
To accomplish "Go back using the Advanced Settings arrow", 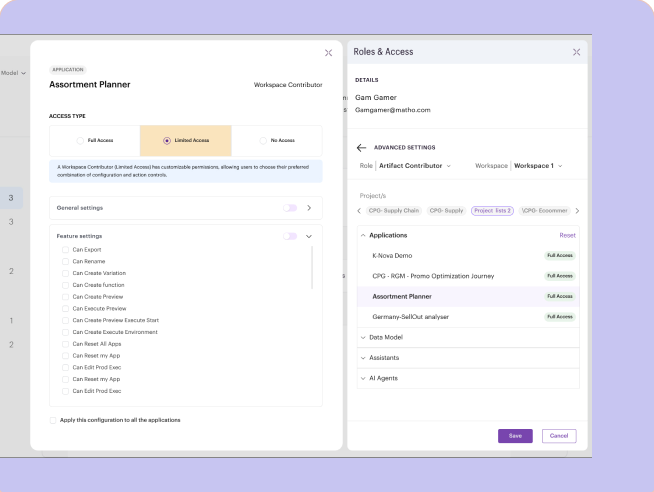I will (x=361, y=148).
